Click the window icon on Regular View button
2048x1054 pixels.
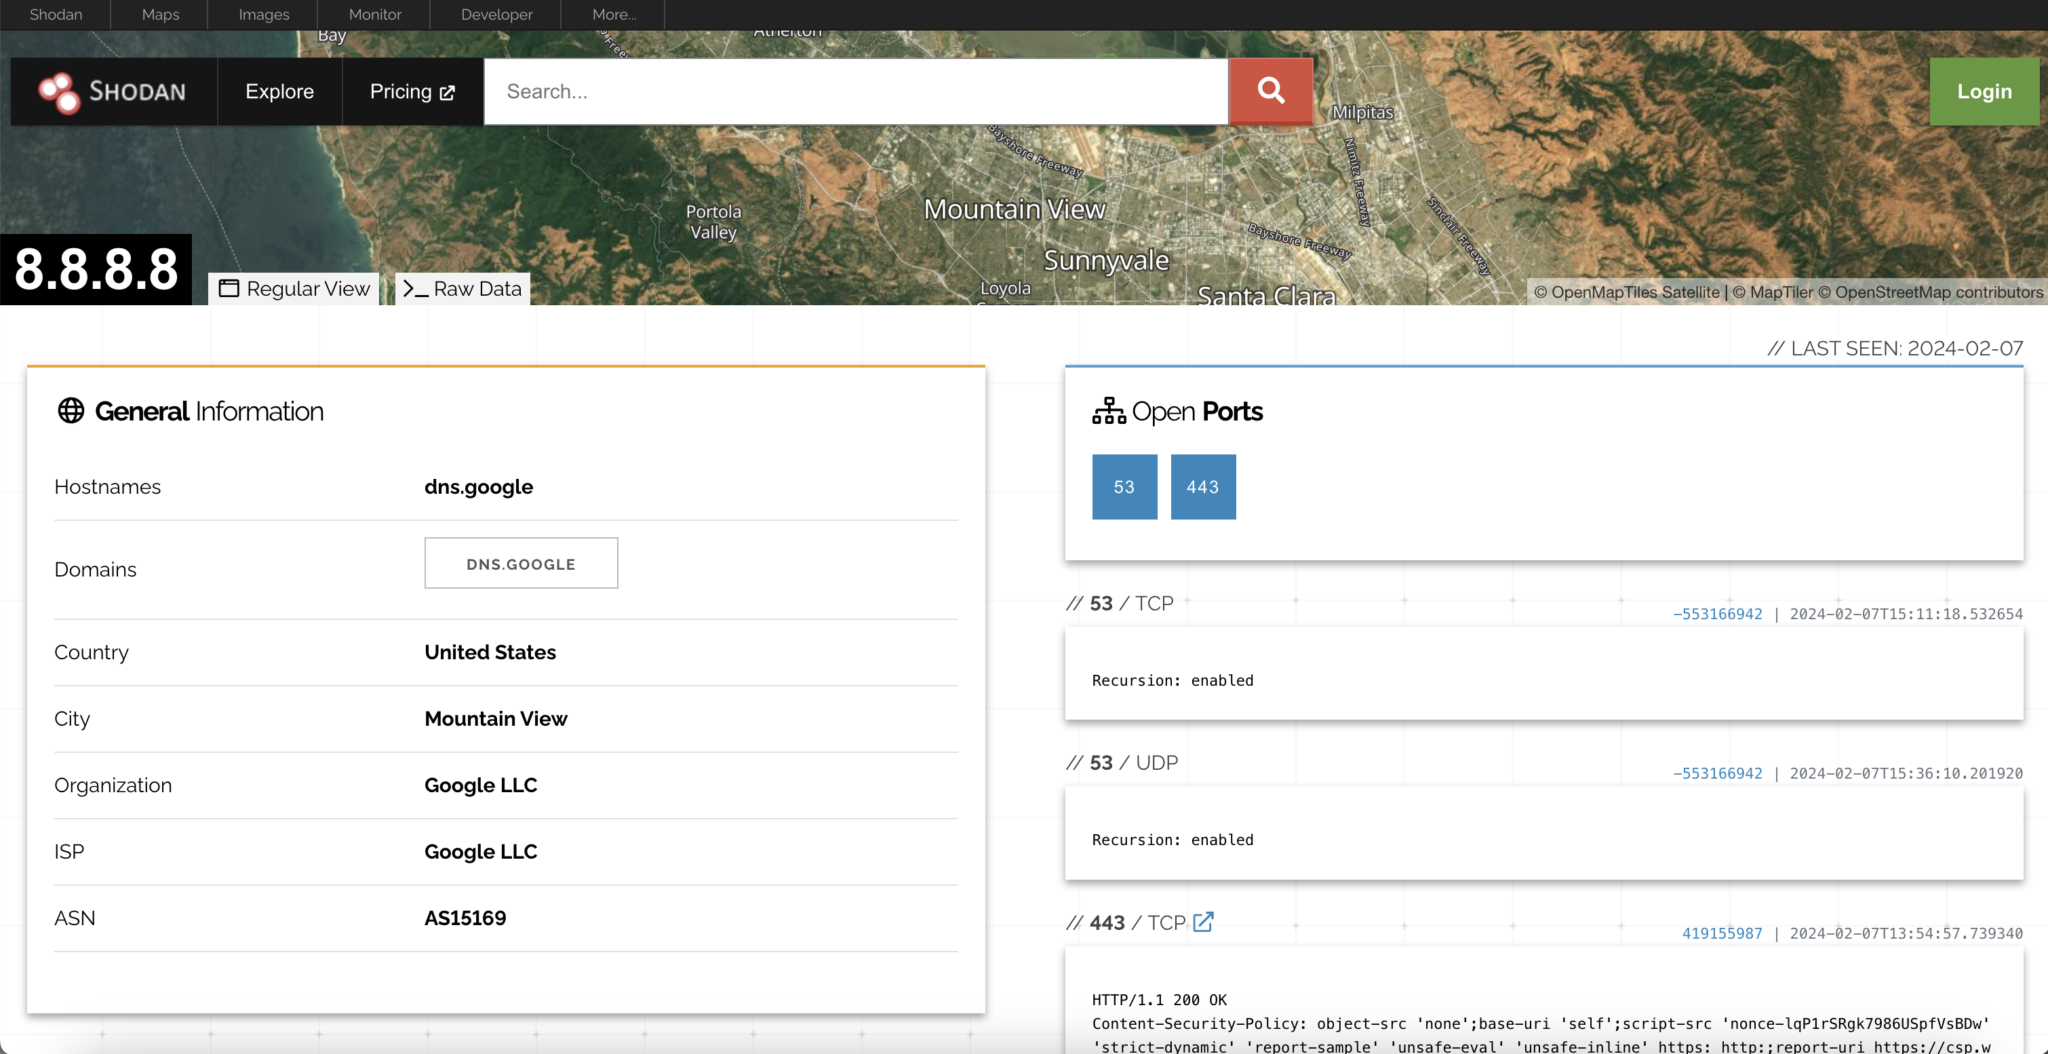pos(229,288)
